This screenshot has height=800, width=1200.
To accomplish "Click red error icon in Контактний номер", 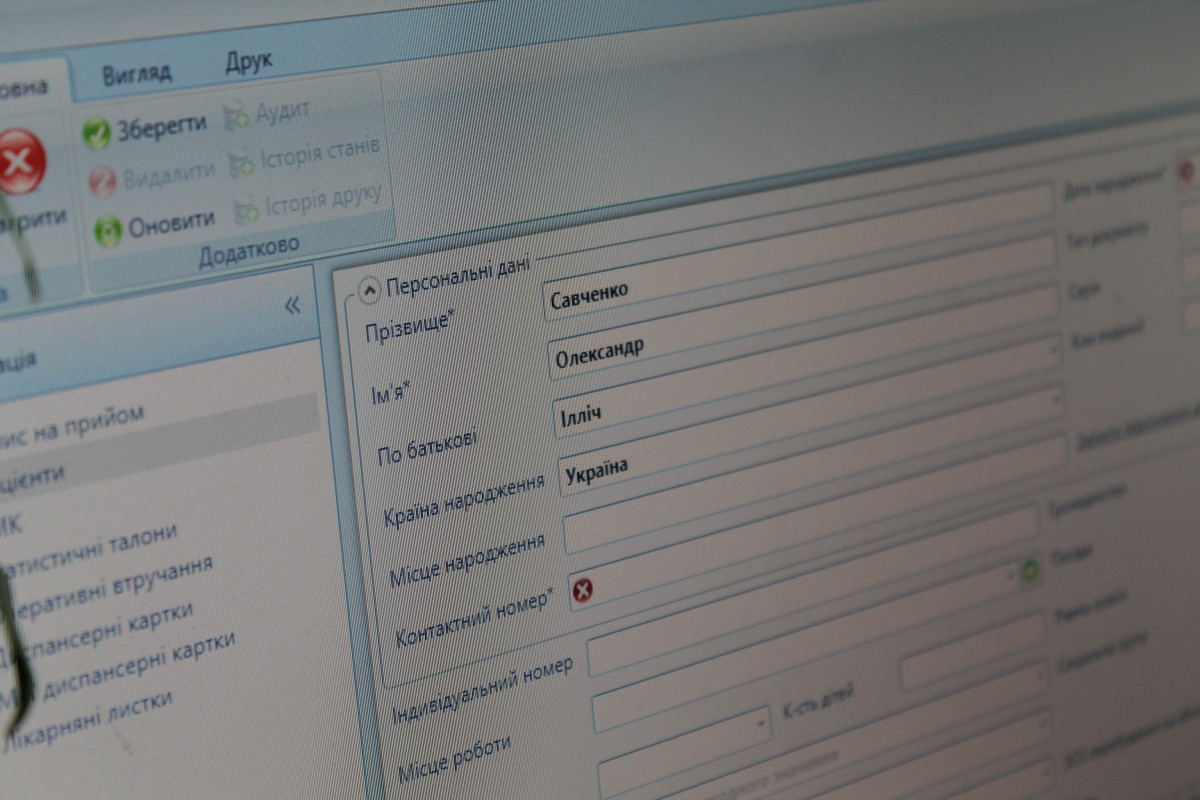I will (x=582, y=591).
